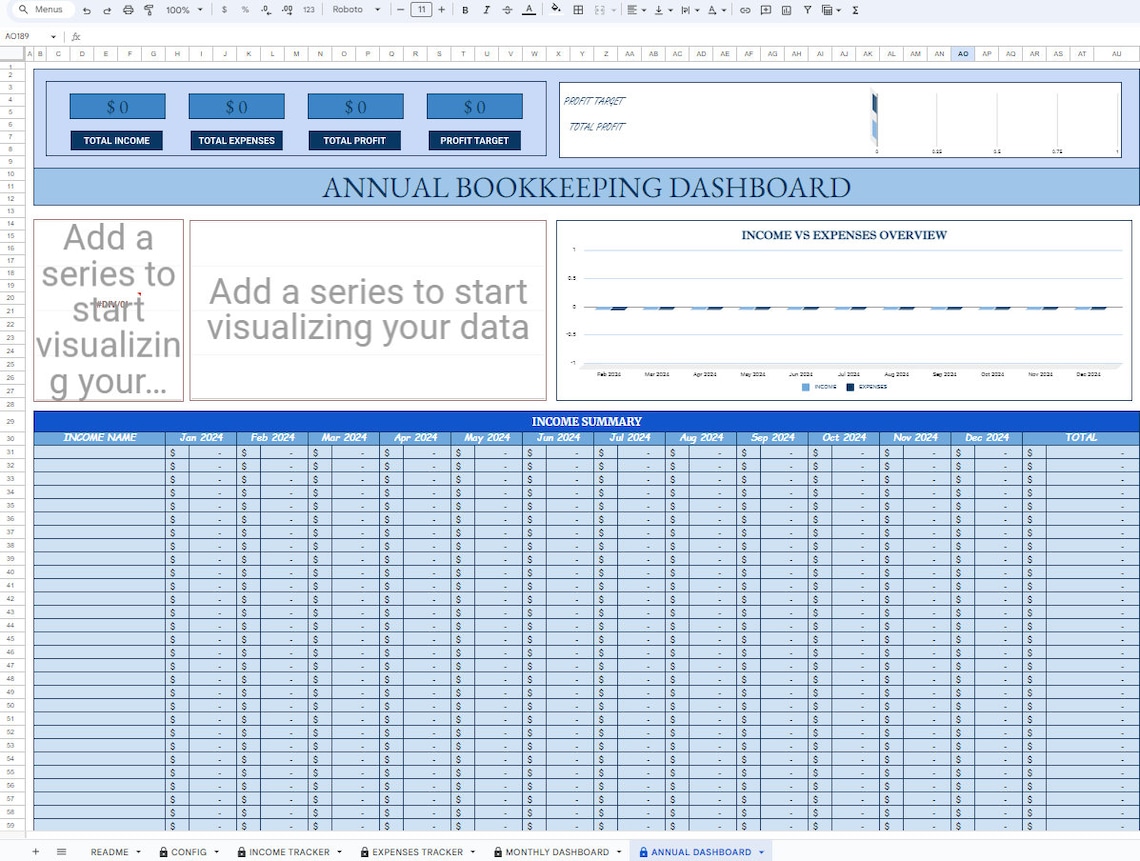Click the functions sigma icon
The height and width of the screenshot is (861, 1140).
[x=853, y=9]
